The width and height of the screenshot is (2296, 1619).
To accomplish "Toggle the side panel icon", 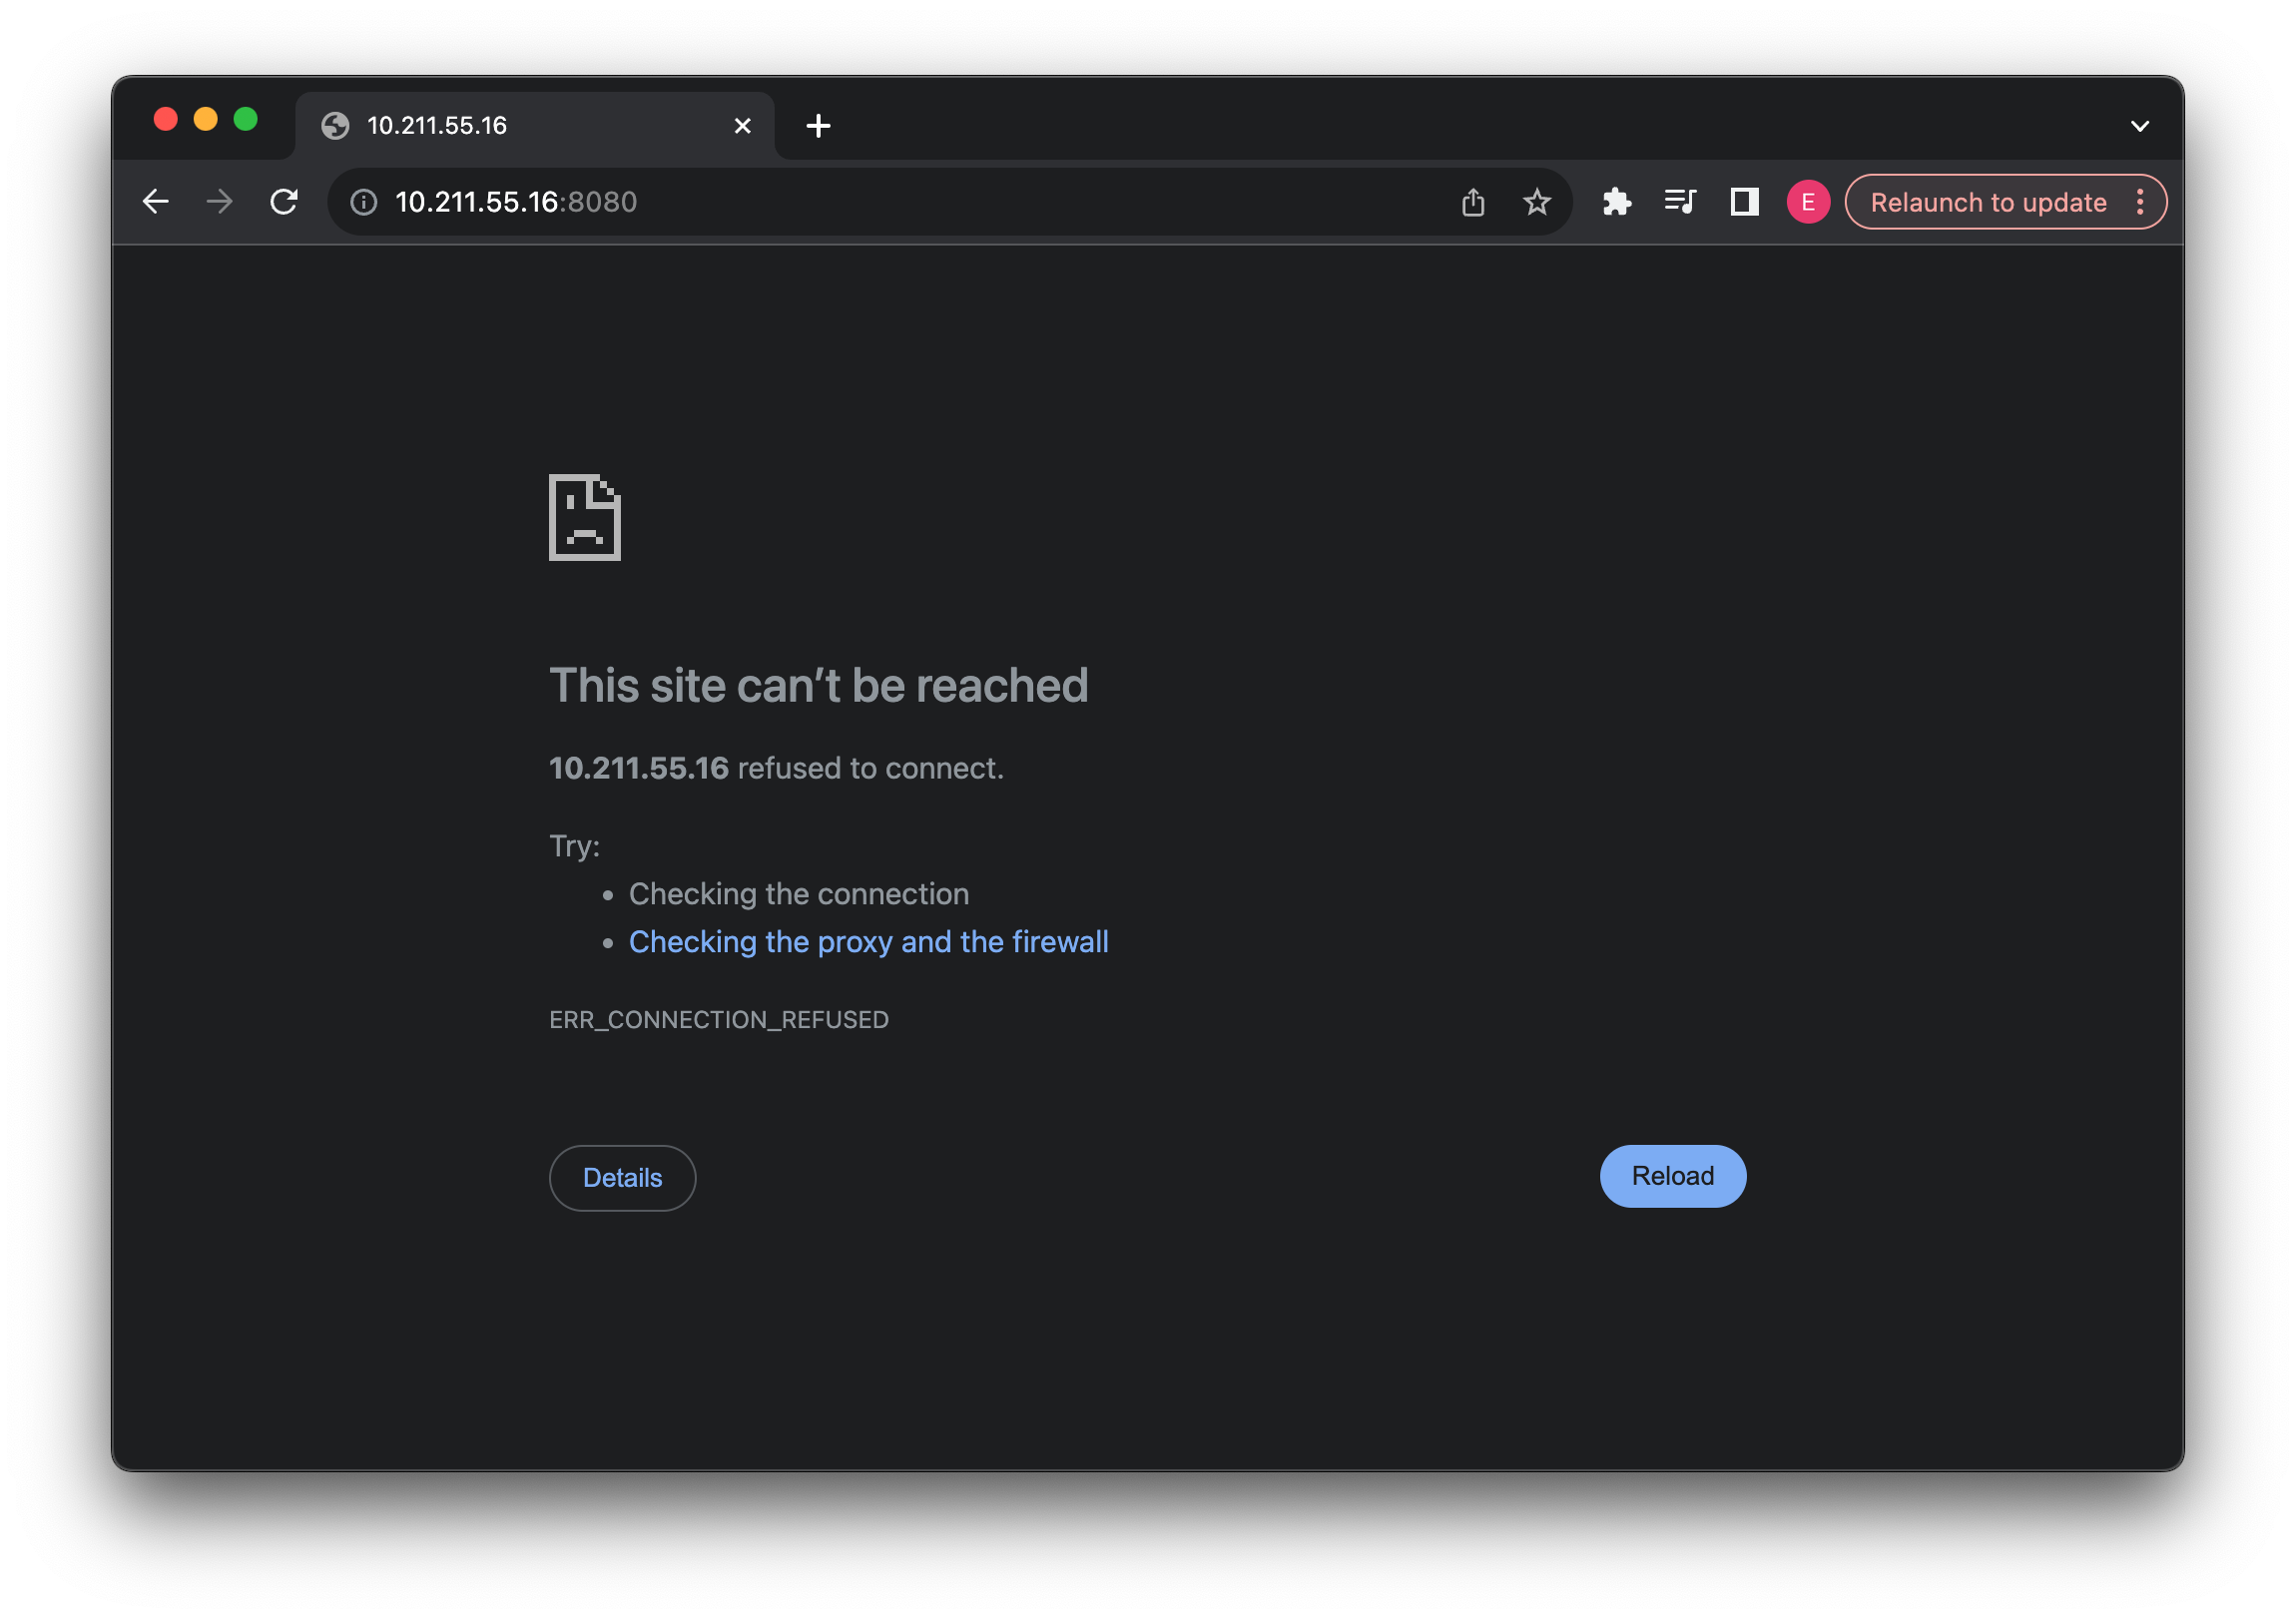I will click(x=1745, y=202).
